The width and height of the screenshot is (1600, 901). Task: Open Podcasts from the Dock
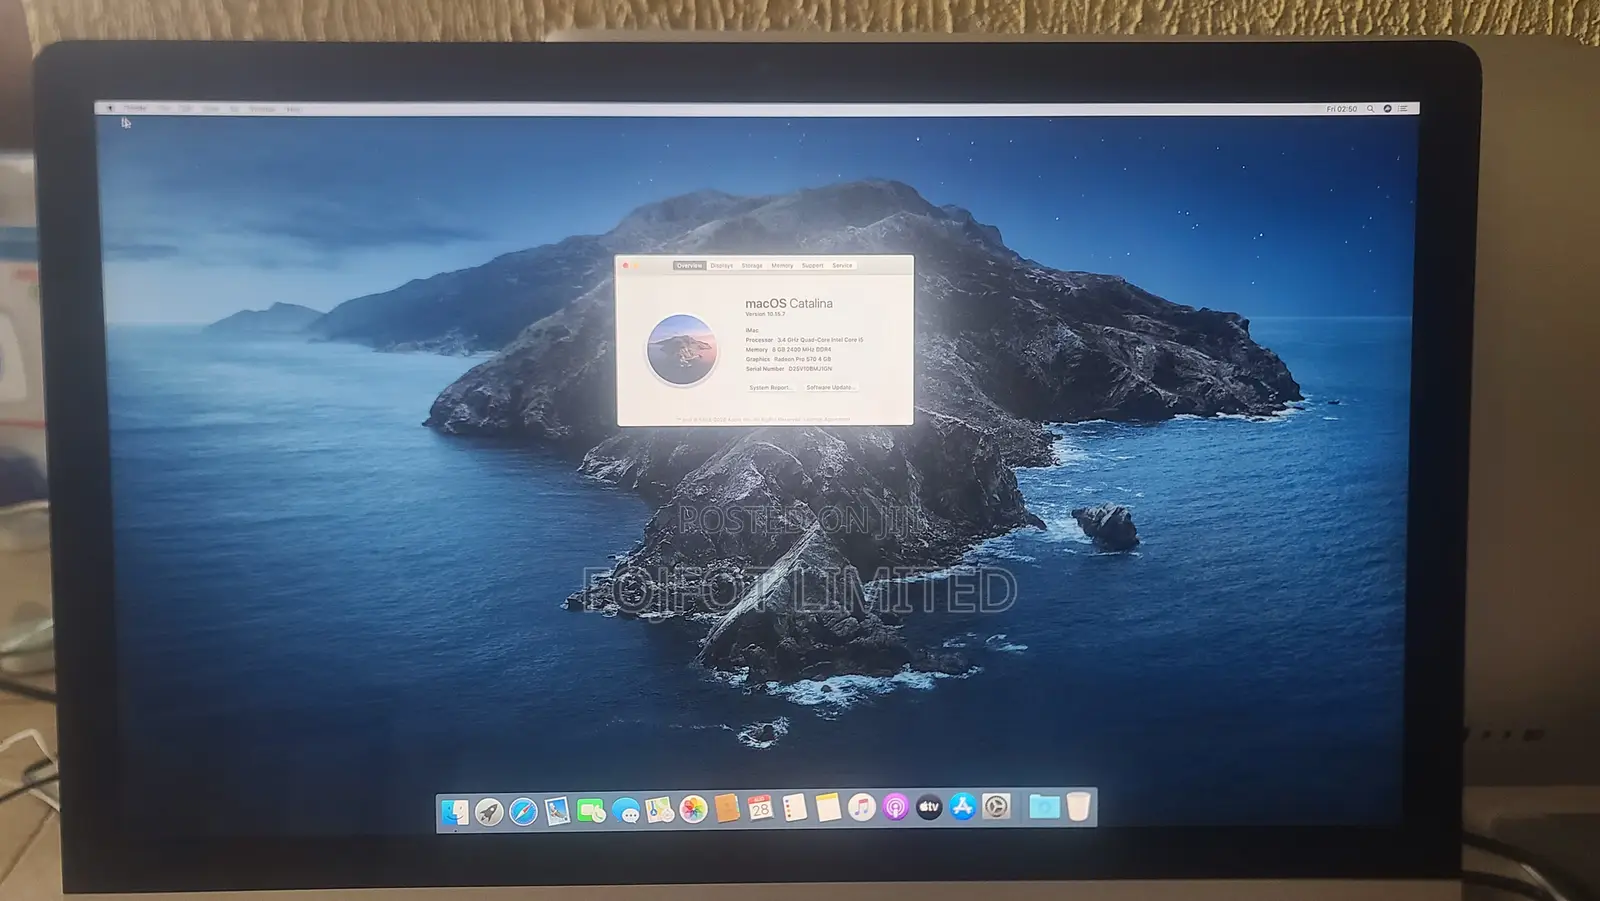[896, 807]
